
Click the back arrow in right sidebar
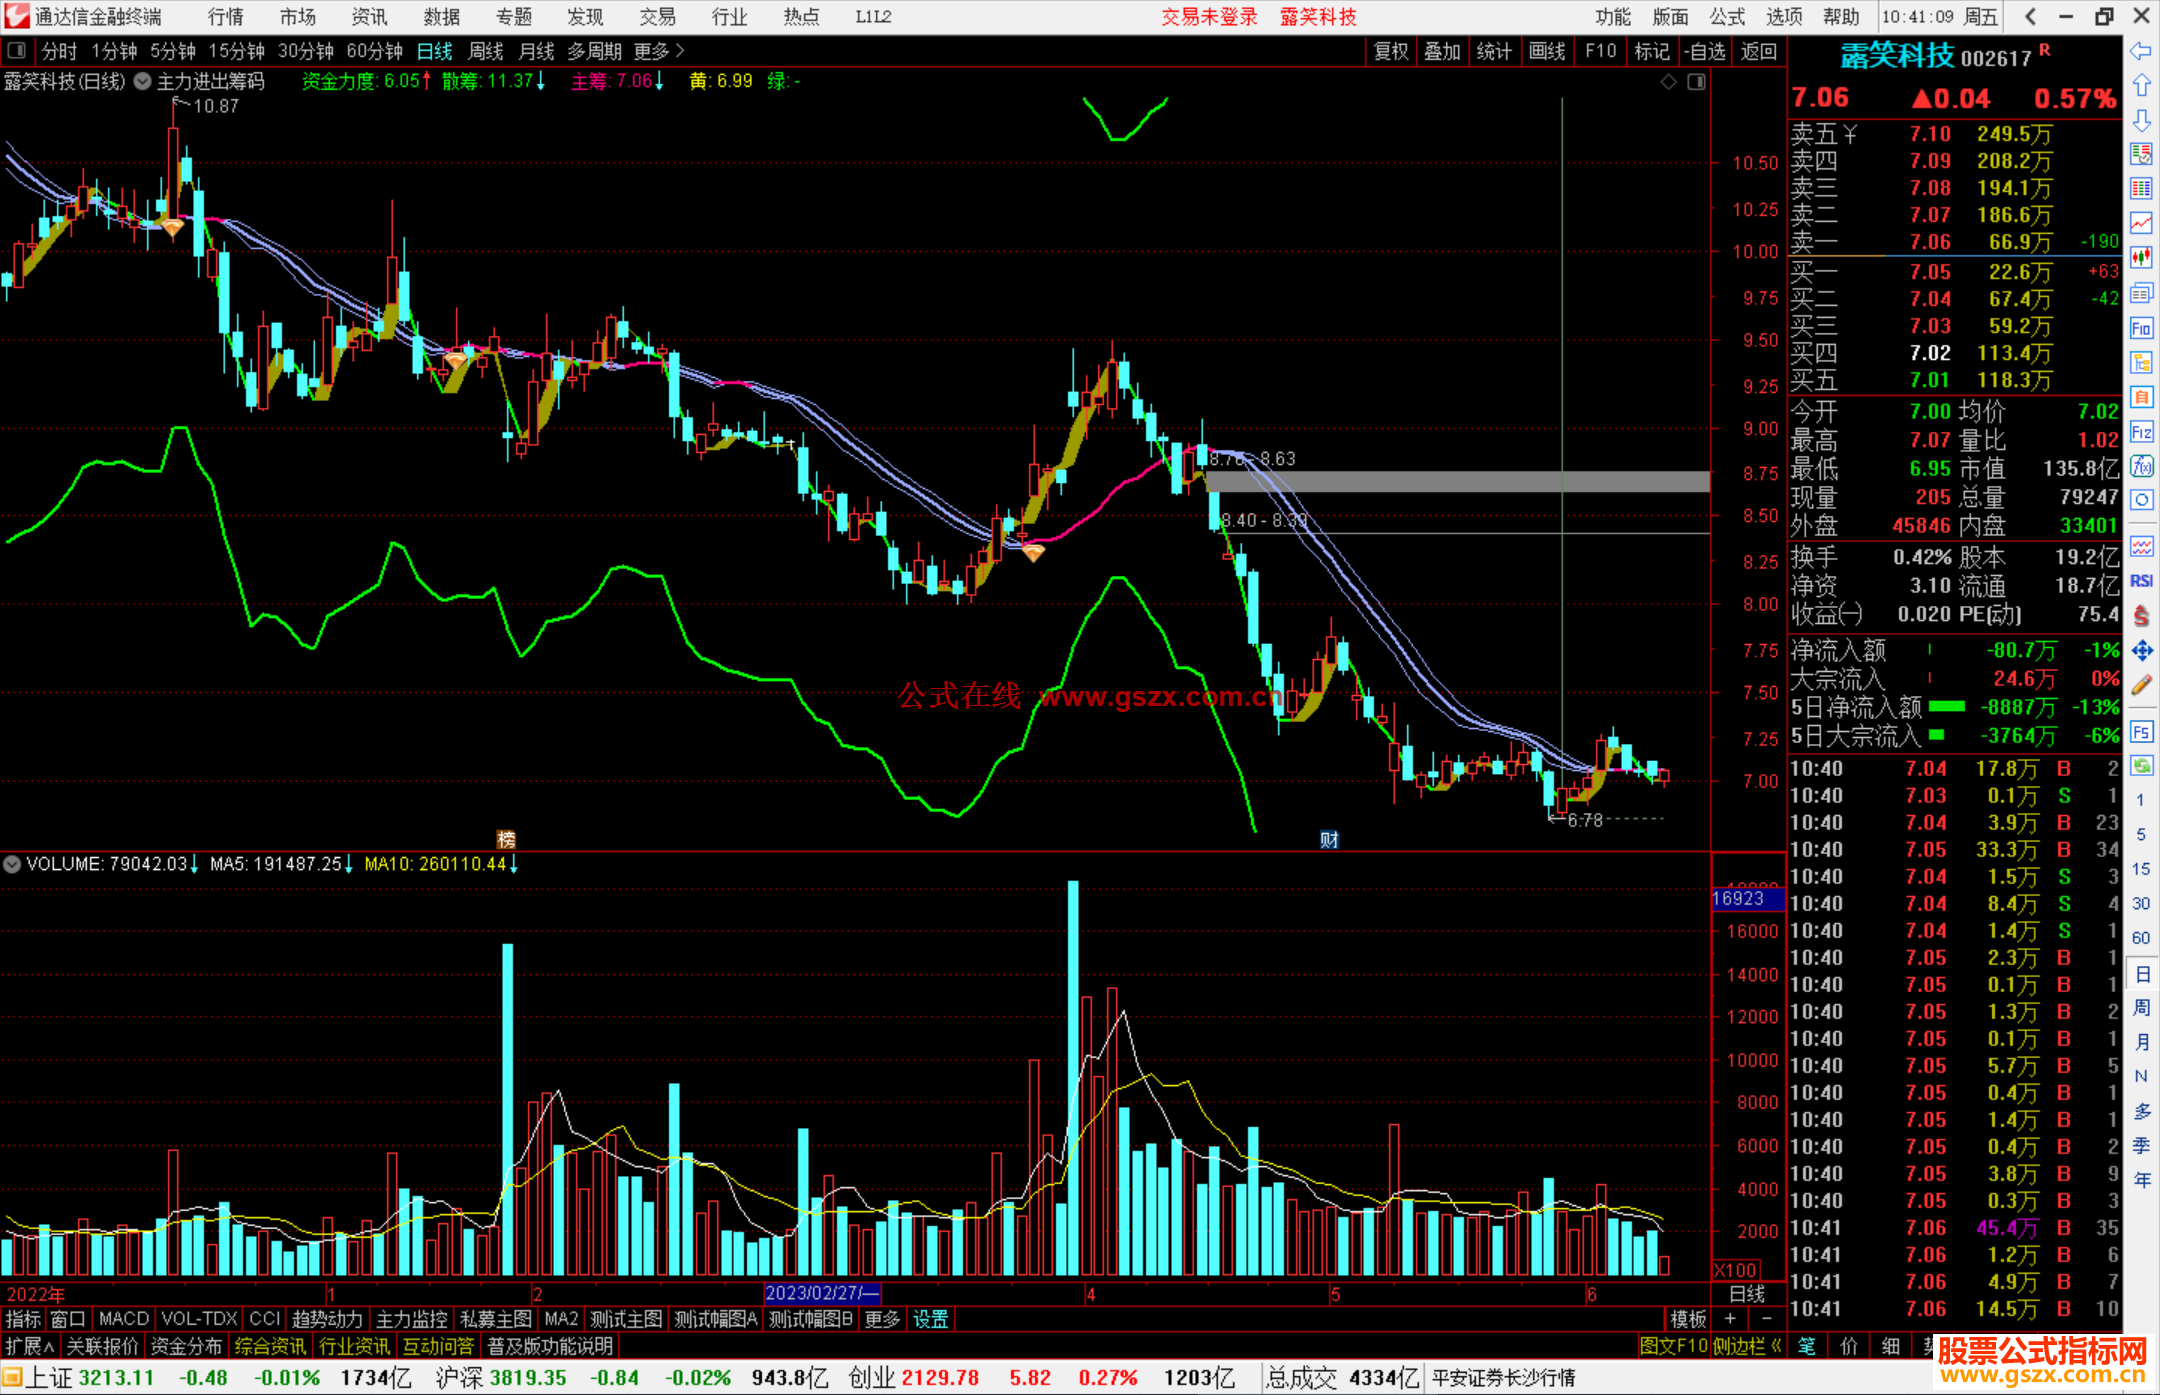pyautogui.click(x=2141, y=51)
